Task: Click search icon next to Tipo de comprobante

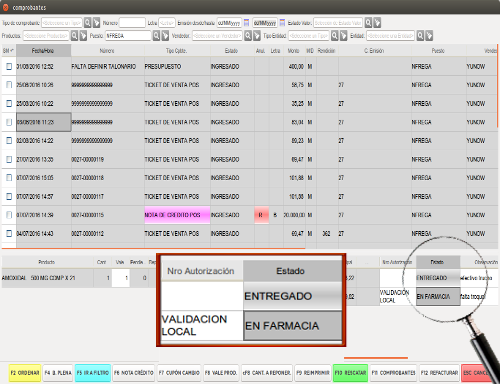Action: coord(87,23)
